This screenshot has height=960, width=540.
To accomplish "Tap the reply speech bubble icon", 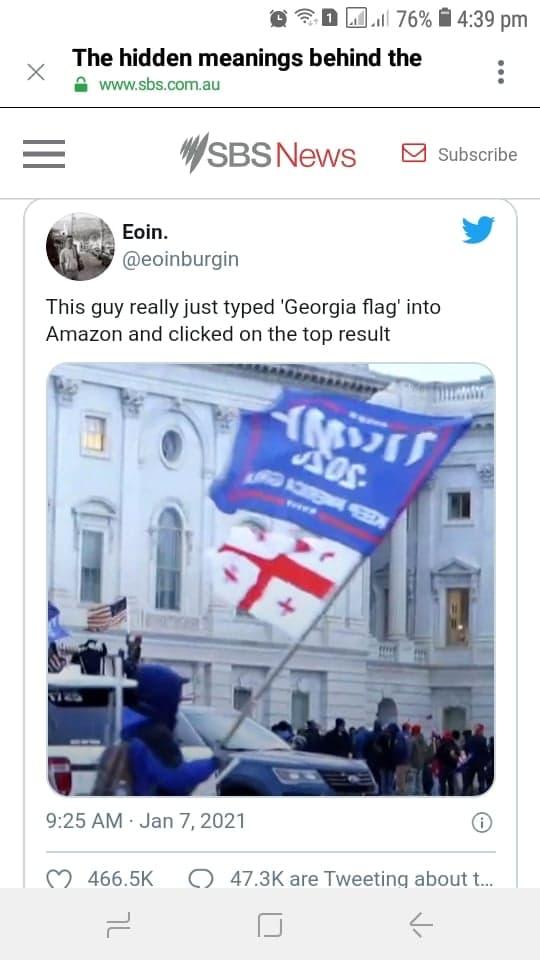I will [201, 879].
